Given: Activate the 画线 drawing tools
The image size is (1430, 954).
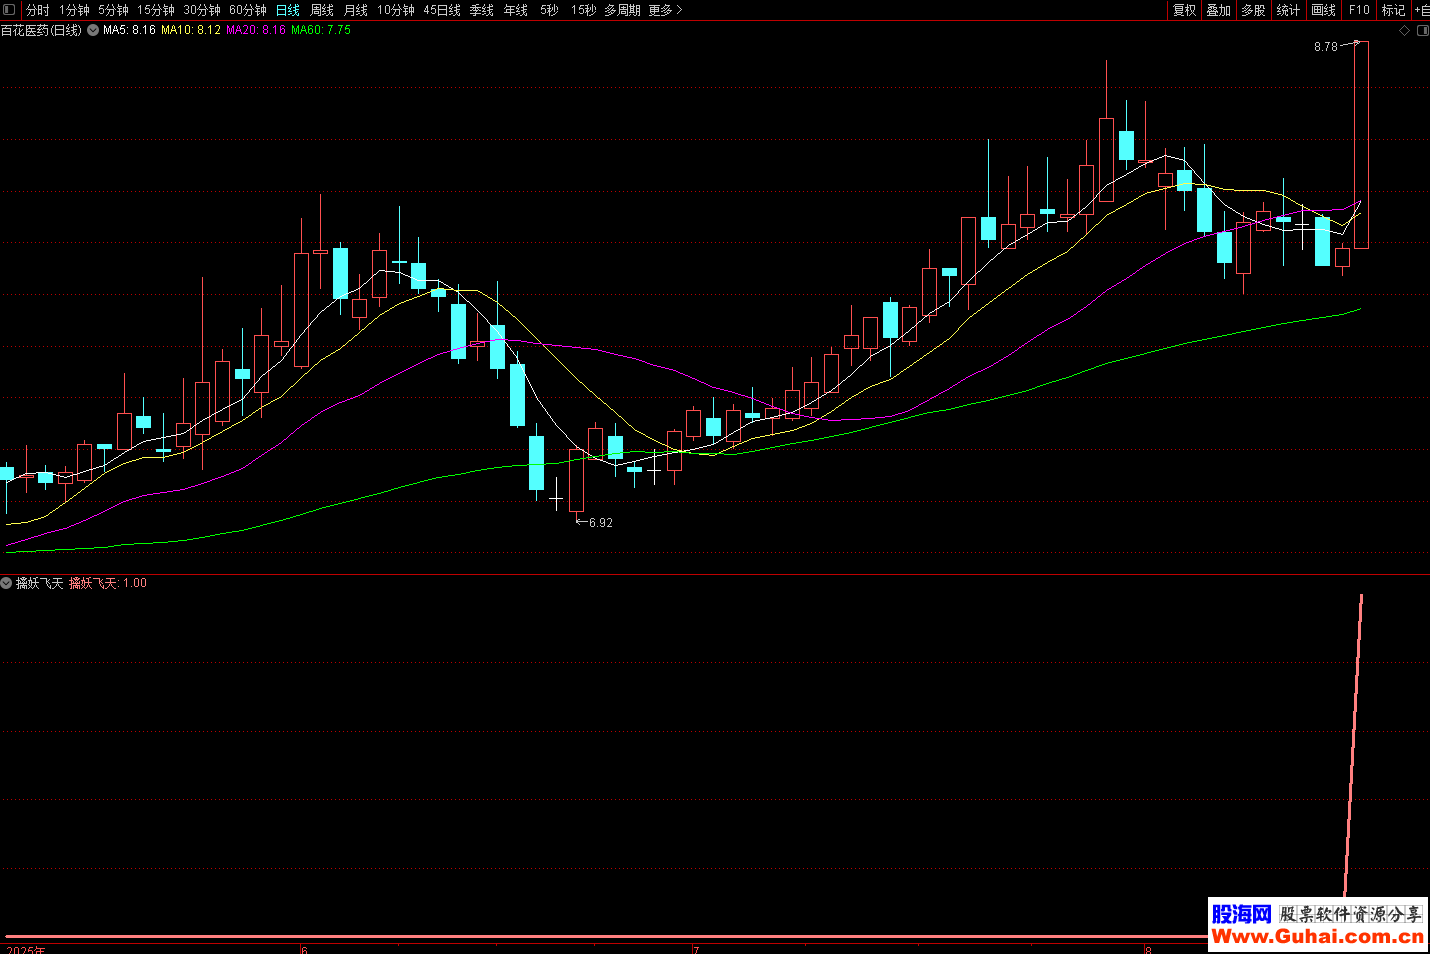Looking at the screenshot, I should pyautogui.click(x=1324, y=10).
